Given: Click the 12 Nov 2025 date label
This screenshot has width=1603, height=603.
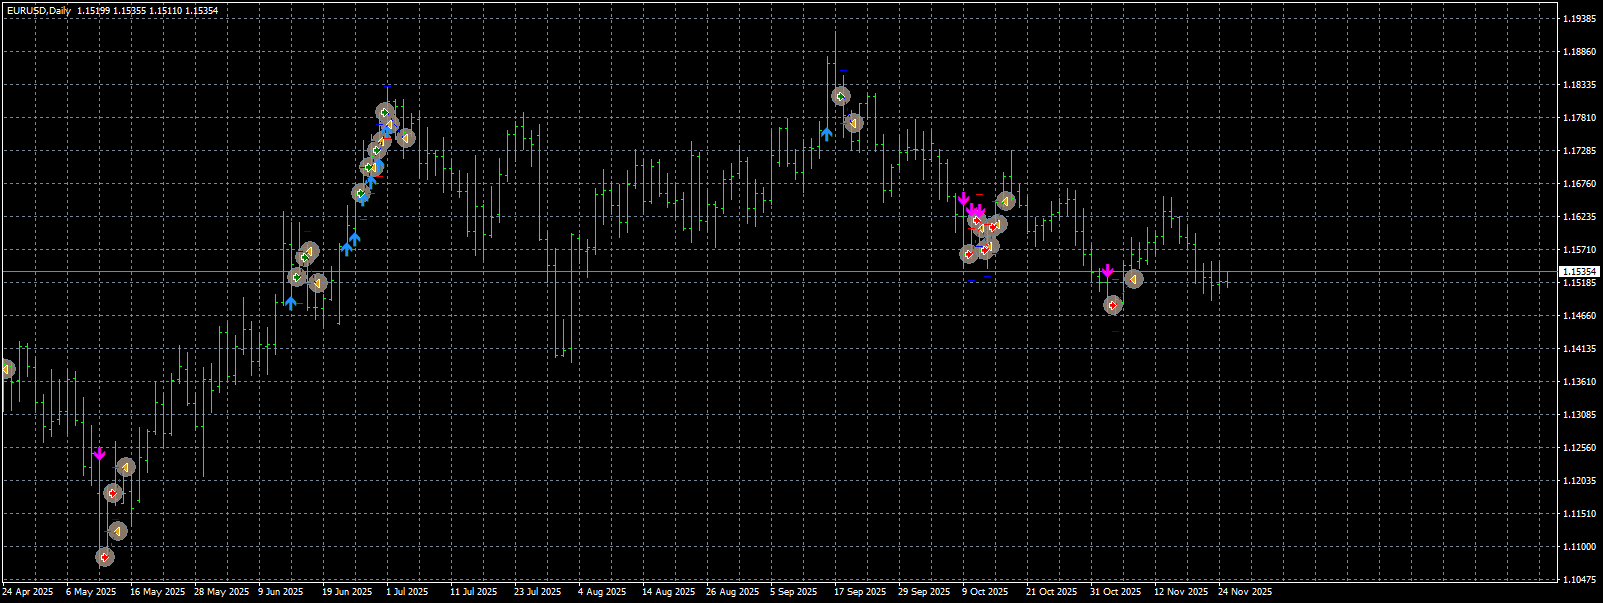Looking at the screenshot, I should pyautogui.click(x=1181, y=592).
